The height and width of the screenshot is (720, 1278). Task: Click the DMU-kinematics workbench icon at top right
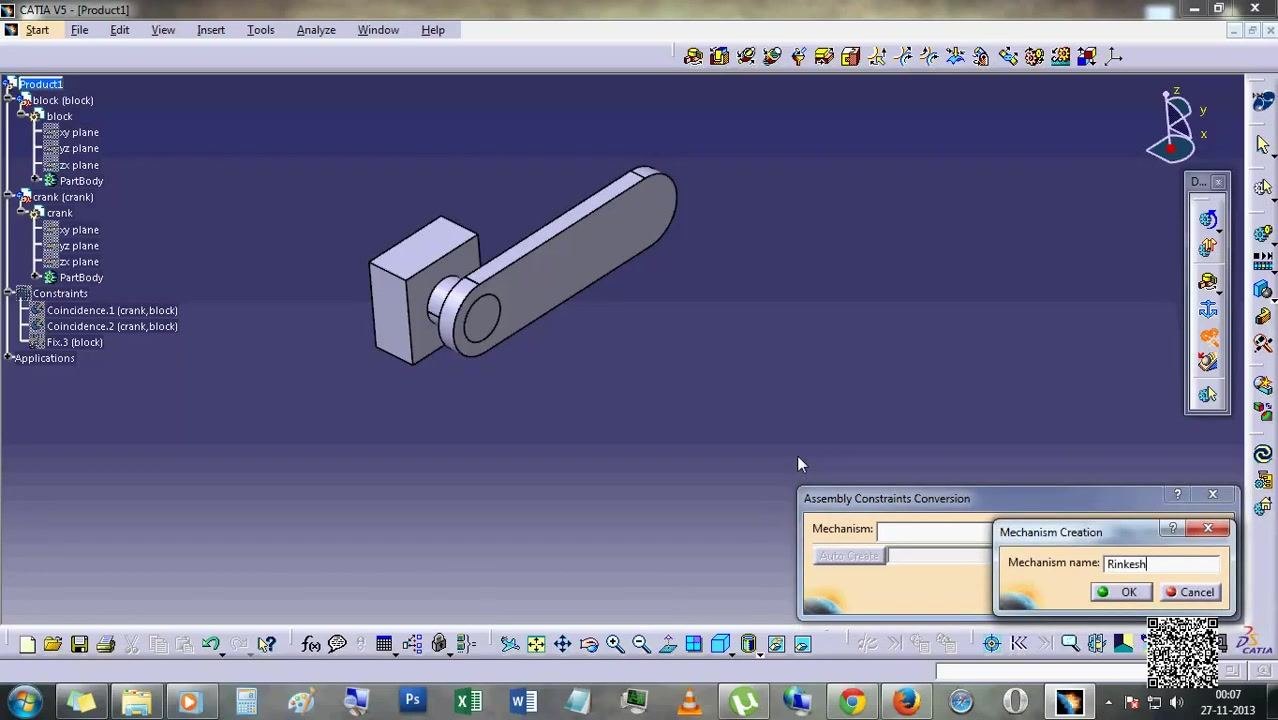tap(1263, 102)
